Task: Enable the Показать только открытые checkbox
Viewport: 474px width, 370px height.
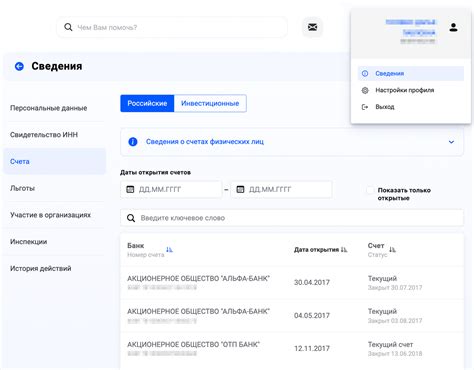Action: point(370,190)
